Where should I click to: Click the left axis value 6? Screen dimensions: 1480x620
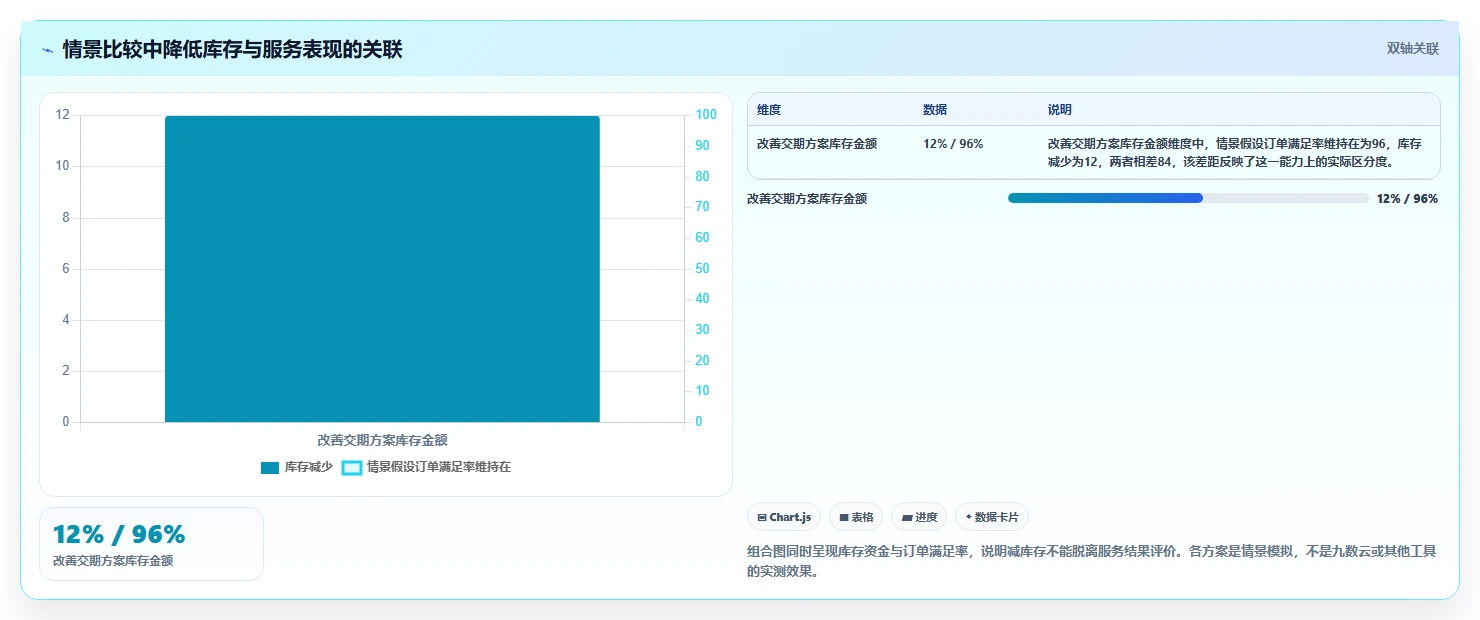pyautogui.click(x=66, y=269)
